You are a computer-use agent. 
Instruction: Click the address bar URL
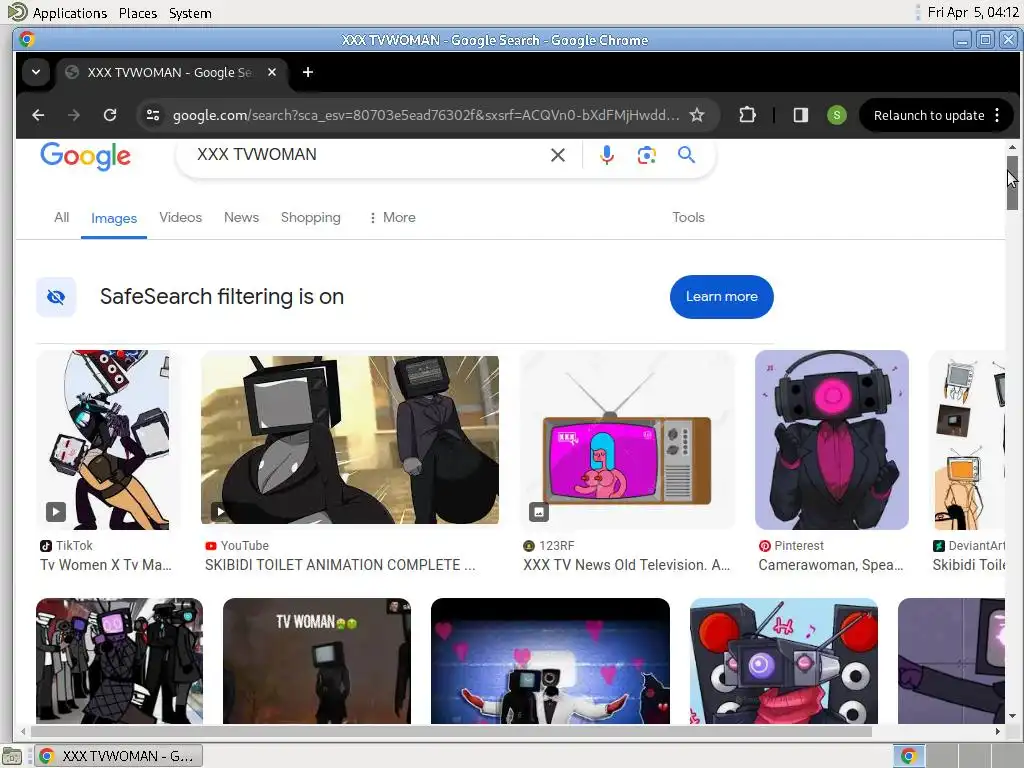pyautogui.click(x=425, y=116)
